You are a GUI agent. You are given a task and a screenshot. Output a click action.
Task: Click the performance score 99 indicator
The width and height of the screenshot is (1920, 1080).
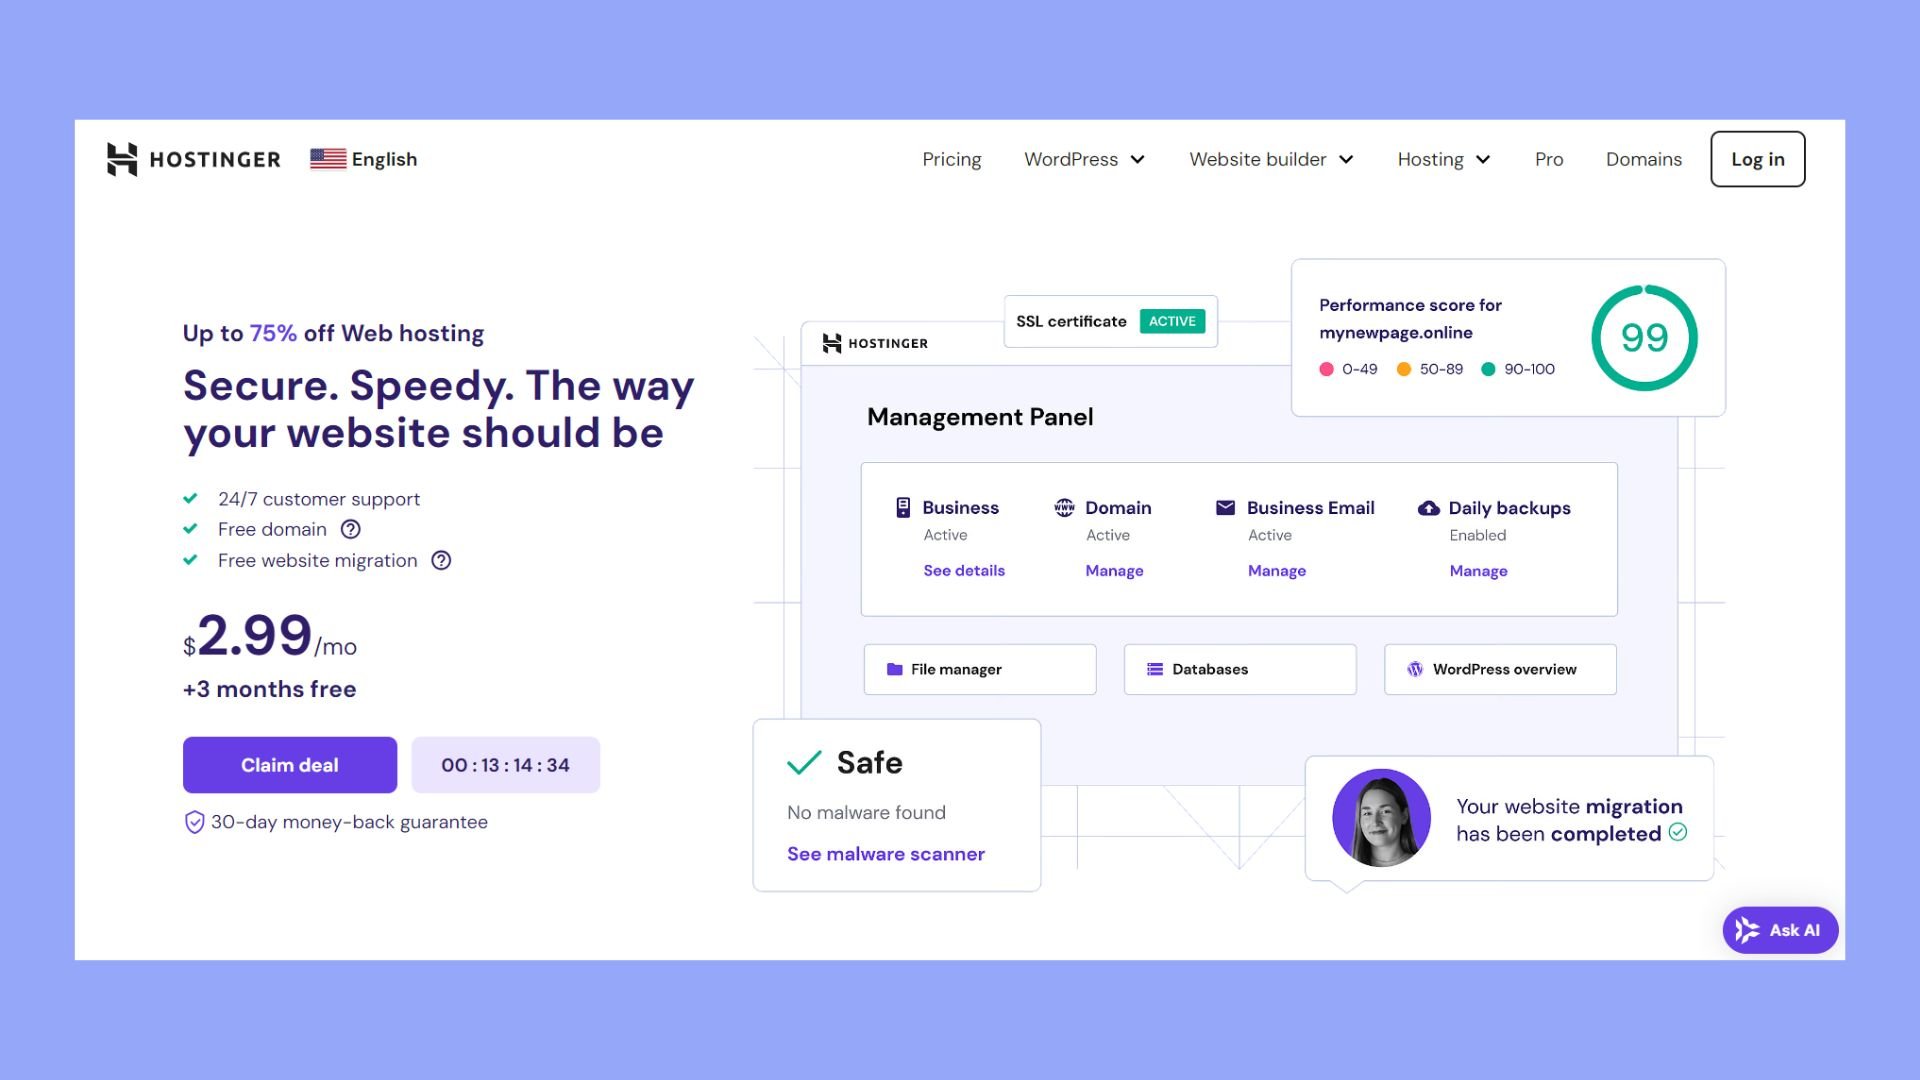[1644, 338]
